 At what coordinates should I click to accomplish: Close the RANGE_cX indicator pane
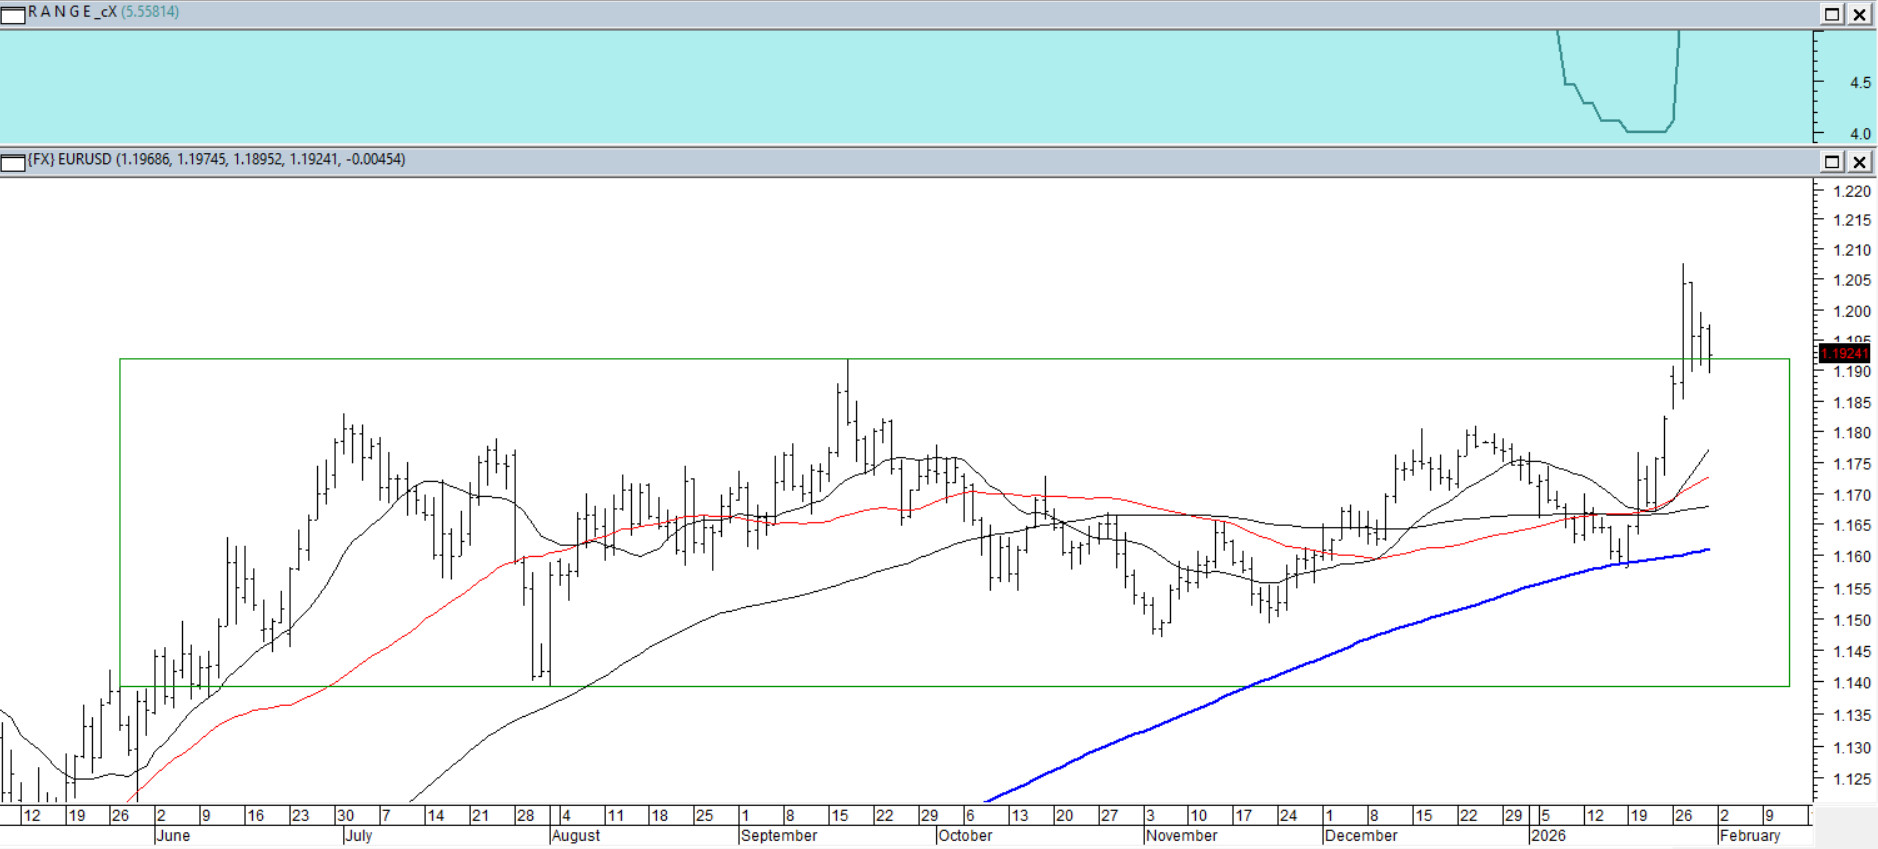click(1859, 14)
